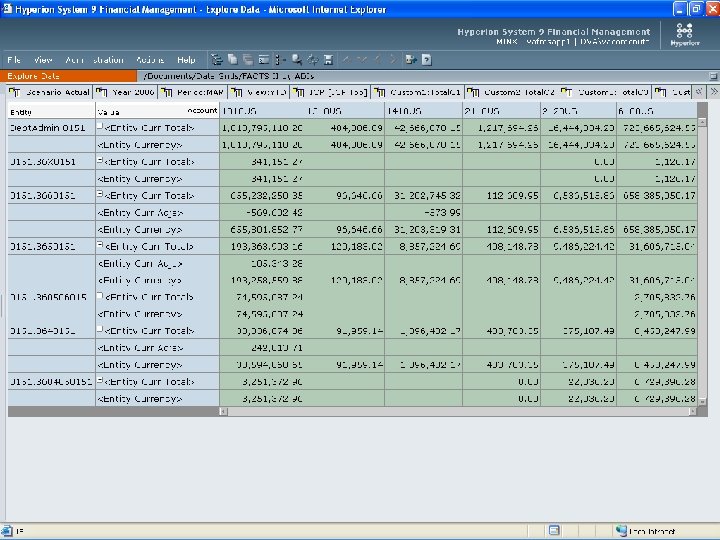Open the Year 2006 point of view
720x540 pixels.
[x=133, y=92]
